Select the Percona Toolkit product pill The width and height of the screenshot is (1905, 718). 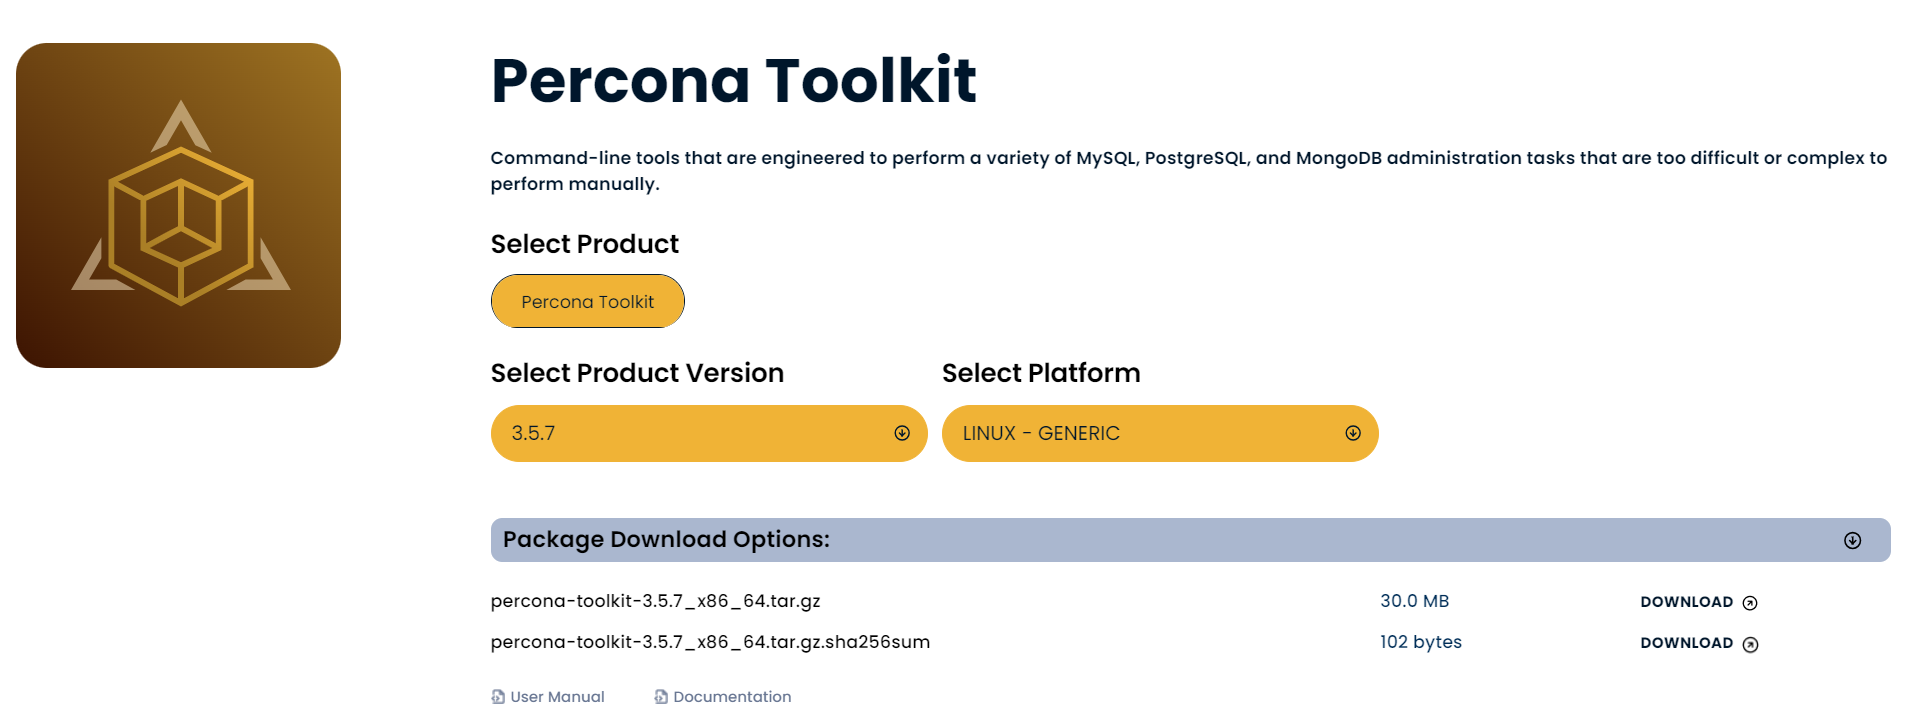[x=587, y=301]
